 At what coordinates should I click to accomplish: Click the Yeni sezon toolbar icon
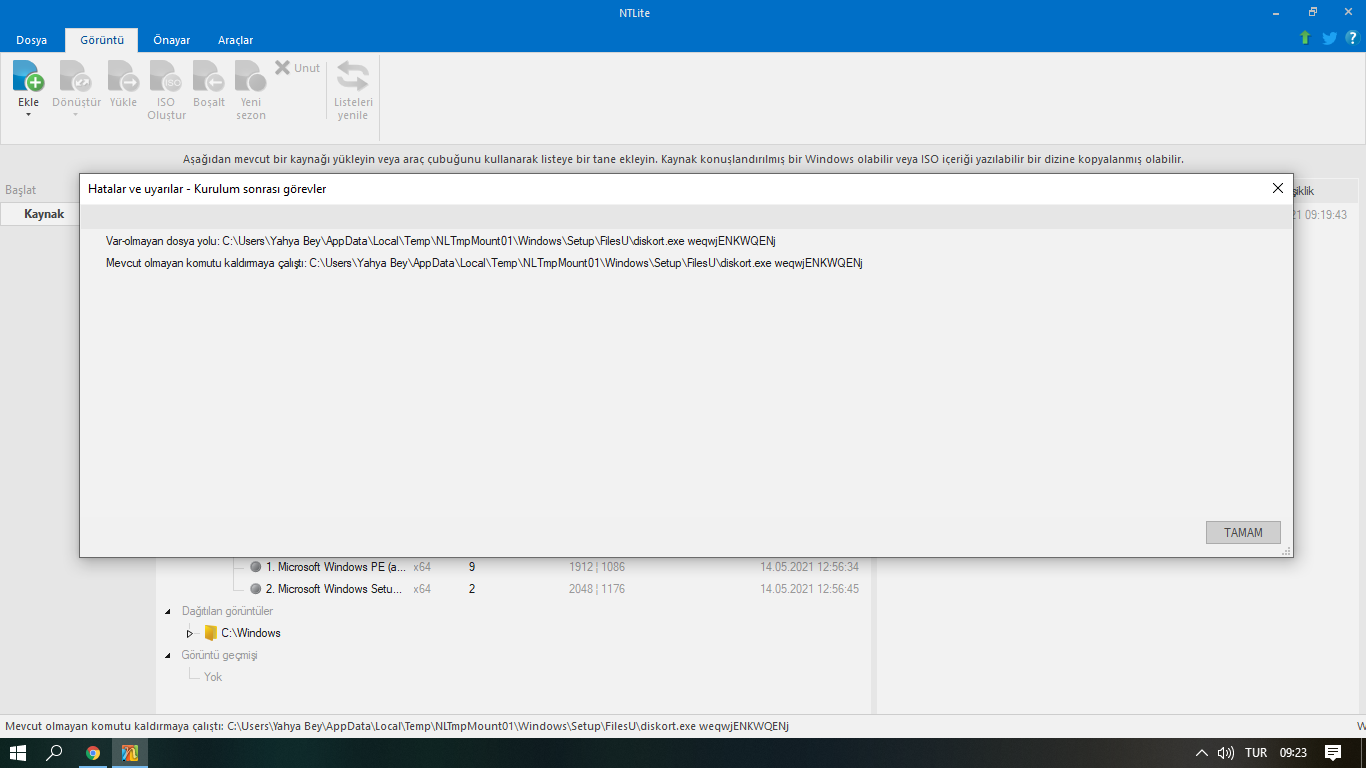251,76
